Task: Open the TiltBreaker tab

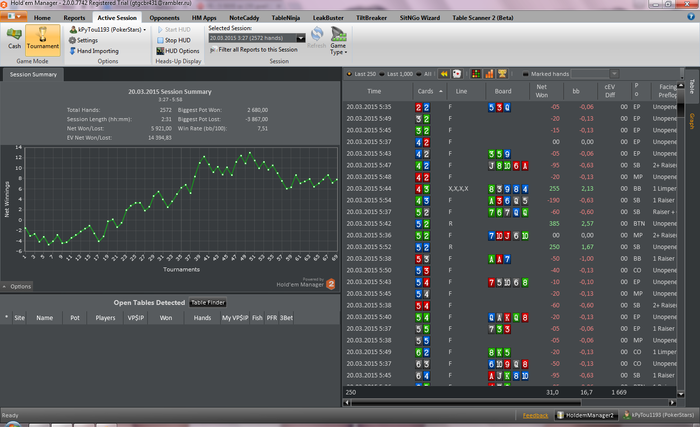Action: (371, 18)
